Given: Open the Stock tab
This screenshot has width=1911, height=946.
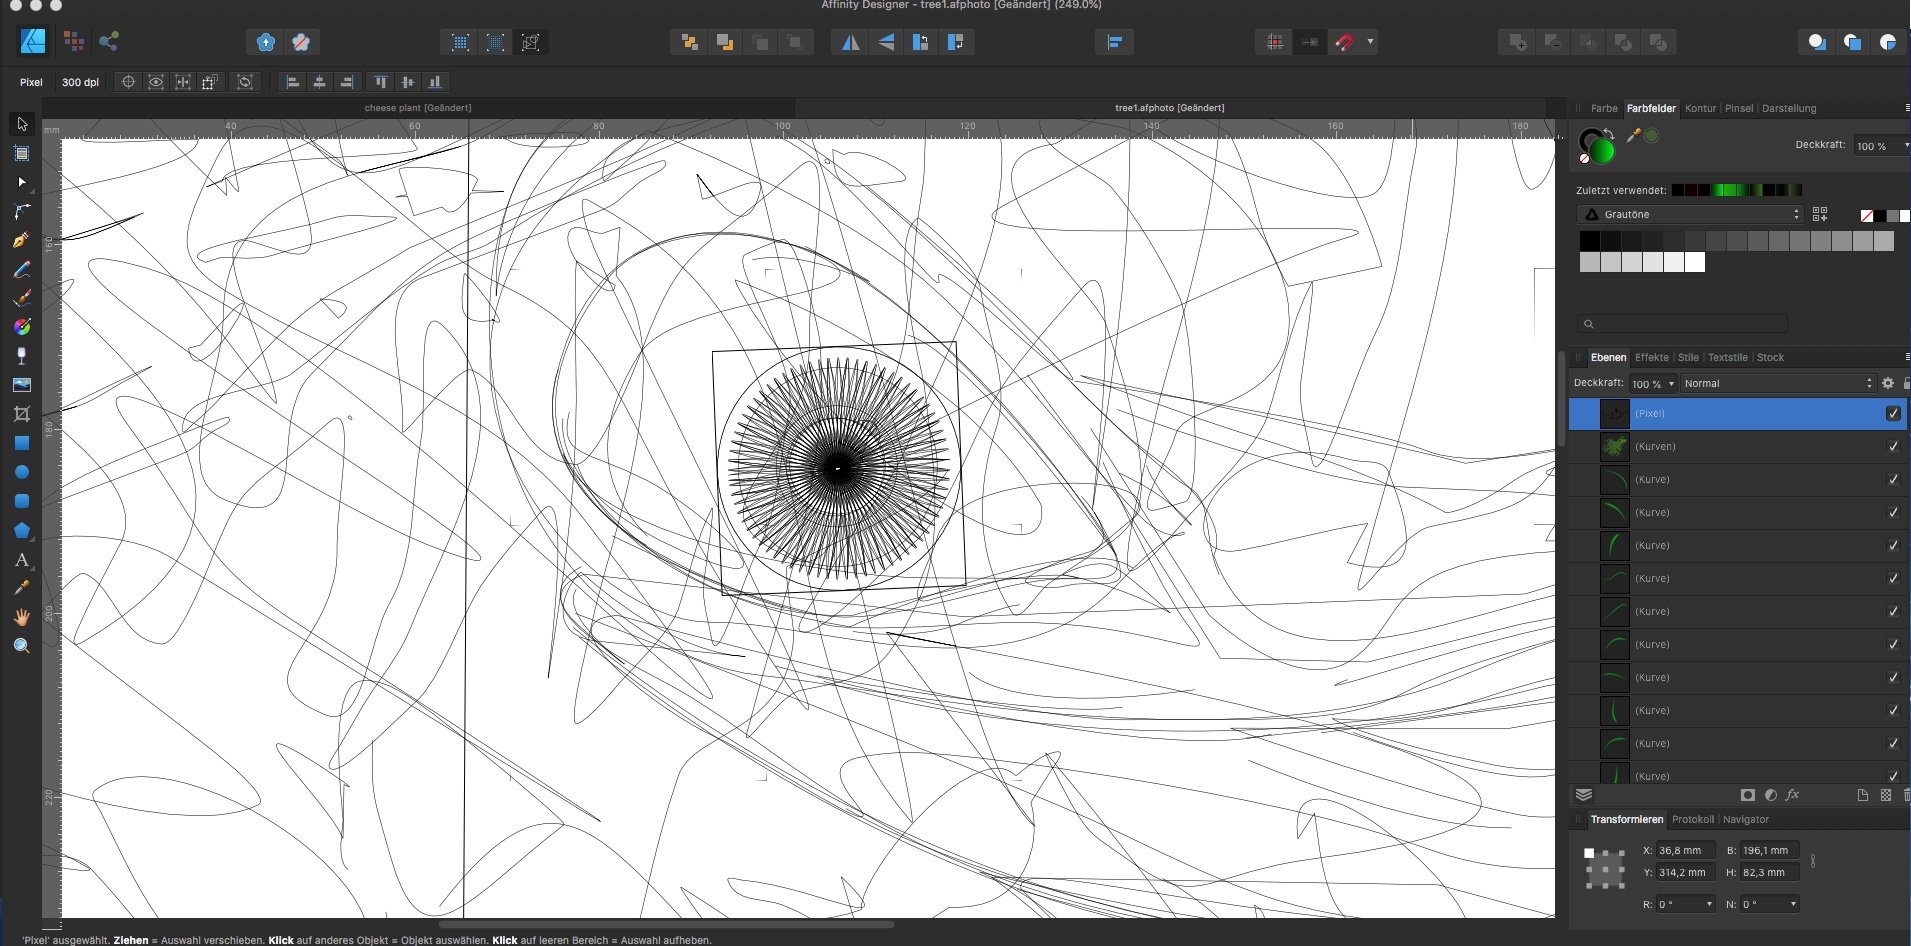Looking at the screenshot, I should (1770, 357).
